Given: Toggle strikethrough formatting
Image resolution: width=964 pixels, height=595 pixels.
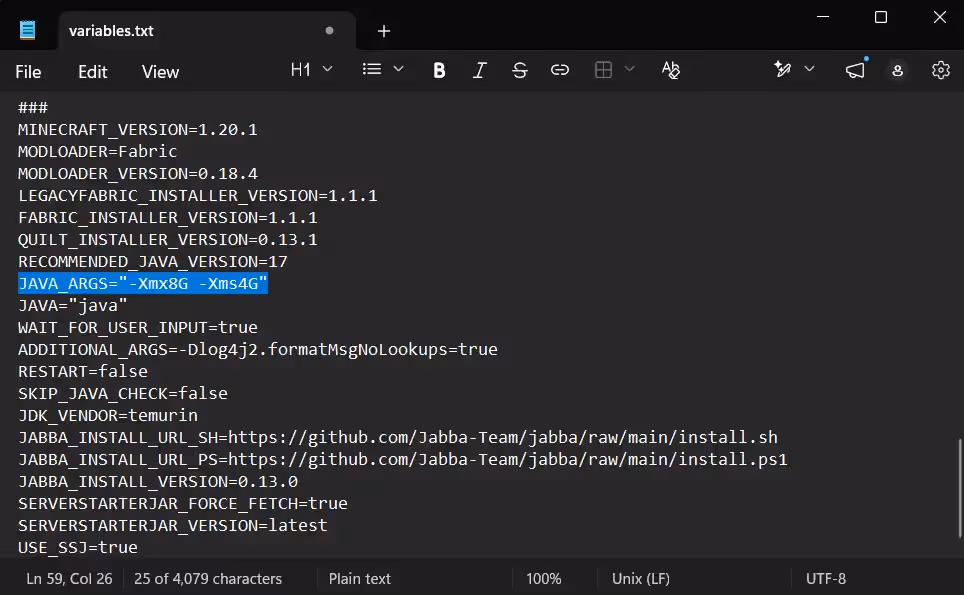Looking at the screenshot, I should tap(520, 70).
